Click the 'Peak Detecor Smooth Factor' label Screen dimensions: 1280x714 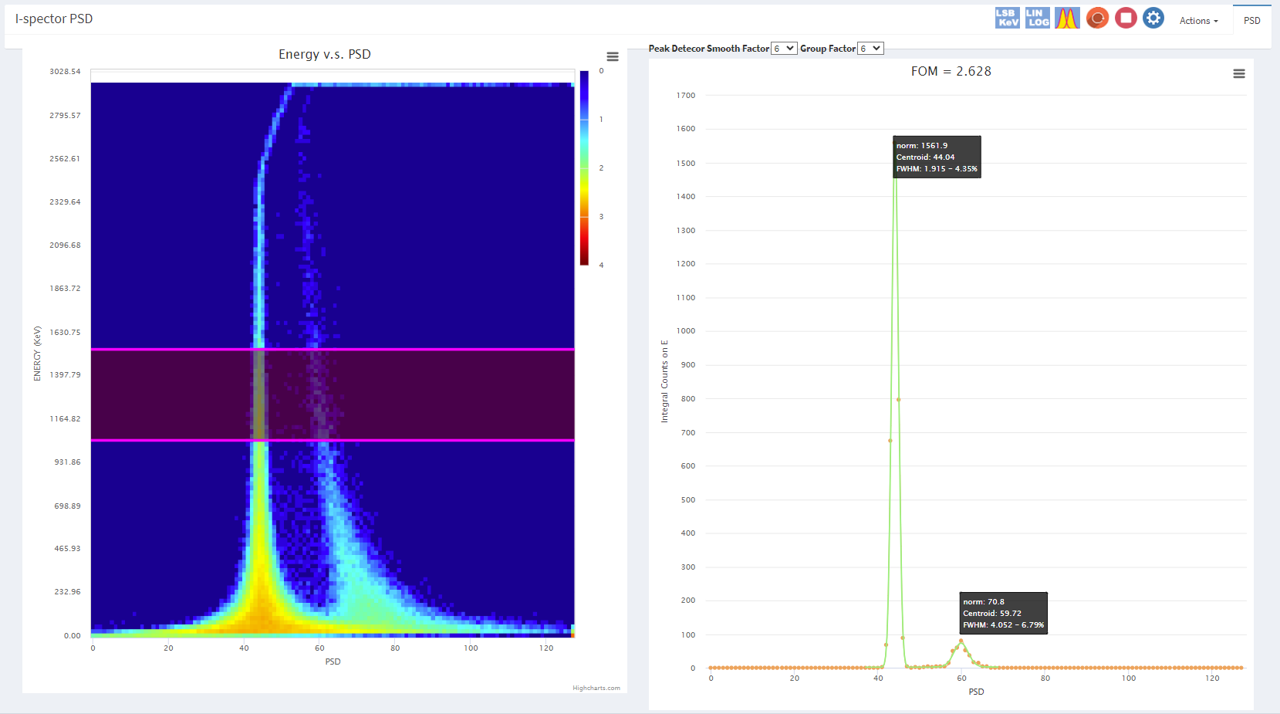coord(709,48)
